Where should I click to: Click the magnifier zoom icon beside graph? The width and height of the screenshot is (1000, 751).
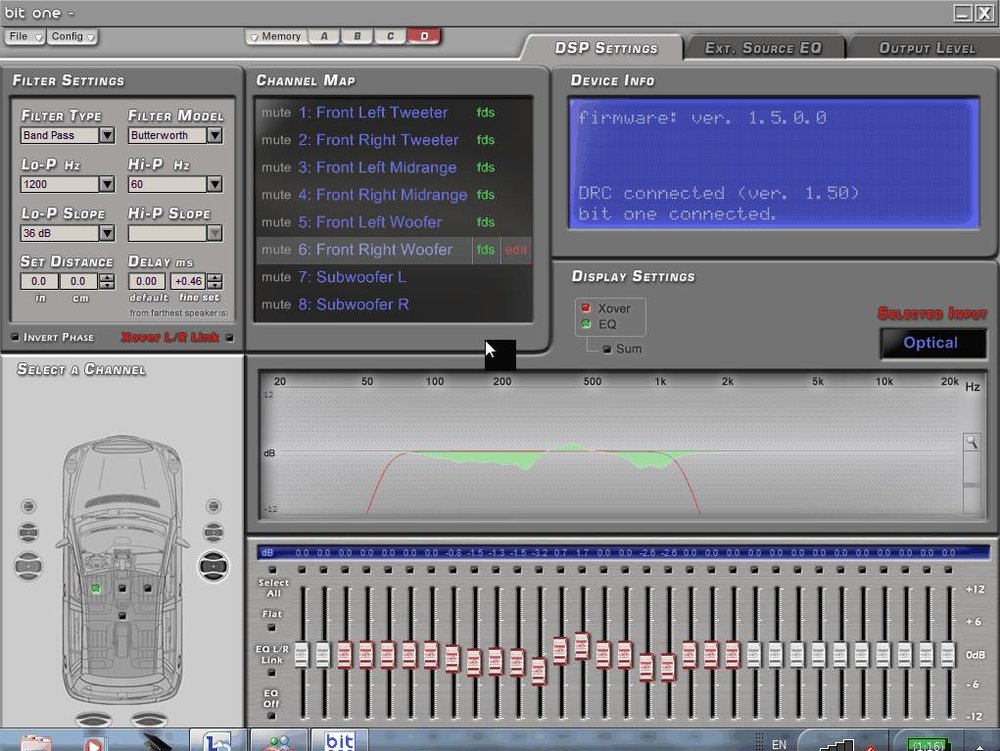coord(971,442)
